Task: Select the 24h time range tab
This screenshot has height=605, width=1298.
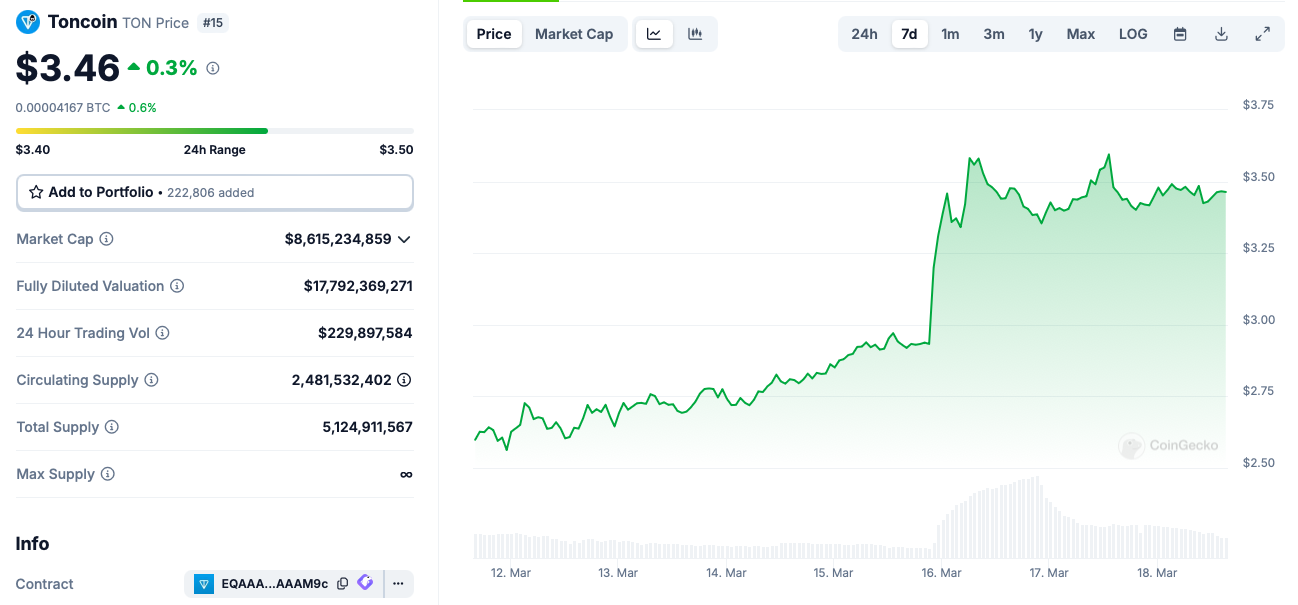Action: pyautogui.click(x=864, y=34)
